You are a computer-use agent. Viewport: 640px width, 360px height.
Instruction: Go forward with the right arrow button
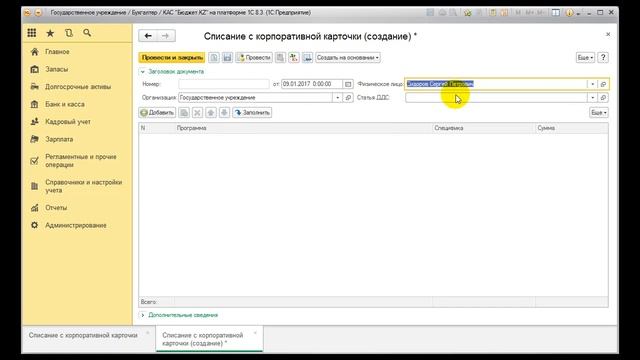166,36
